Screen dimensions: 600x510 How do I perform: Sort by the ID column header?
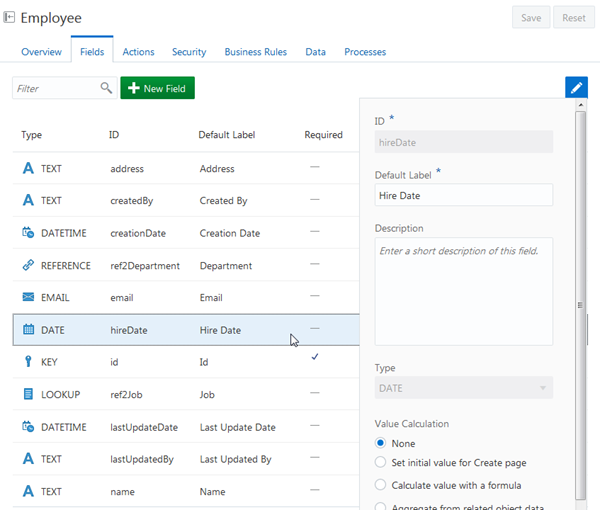point(114,135)
